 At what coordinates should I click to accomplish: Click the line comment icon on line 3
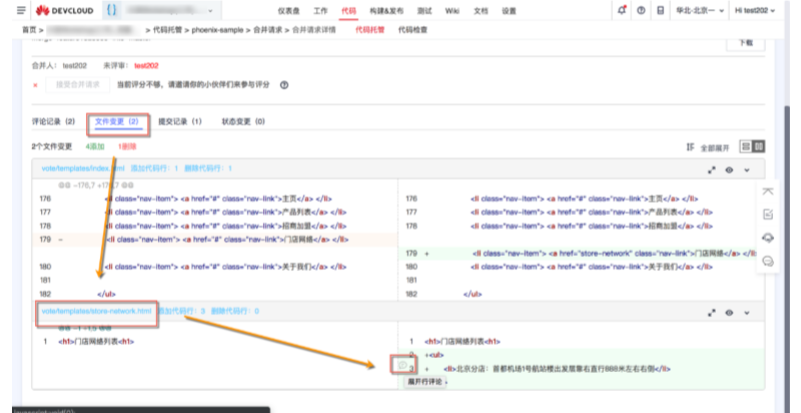tap(403, 365)
